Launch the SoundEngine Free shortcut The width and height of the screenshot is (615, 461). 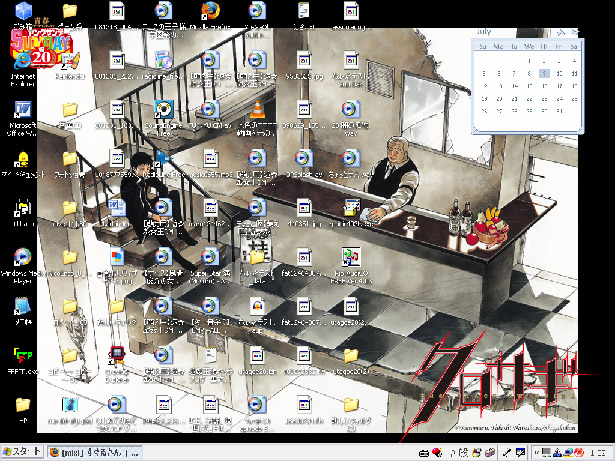tap(164, 109)
